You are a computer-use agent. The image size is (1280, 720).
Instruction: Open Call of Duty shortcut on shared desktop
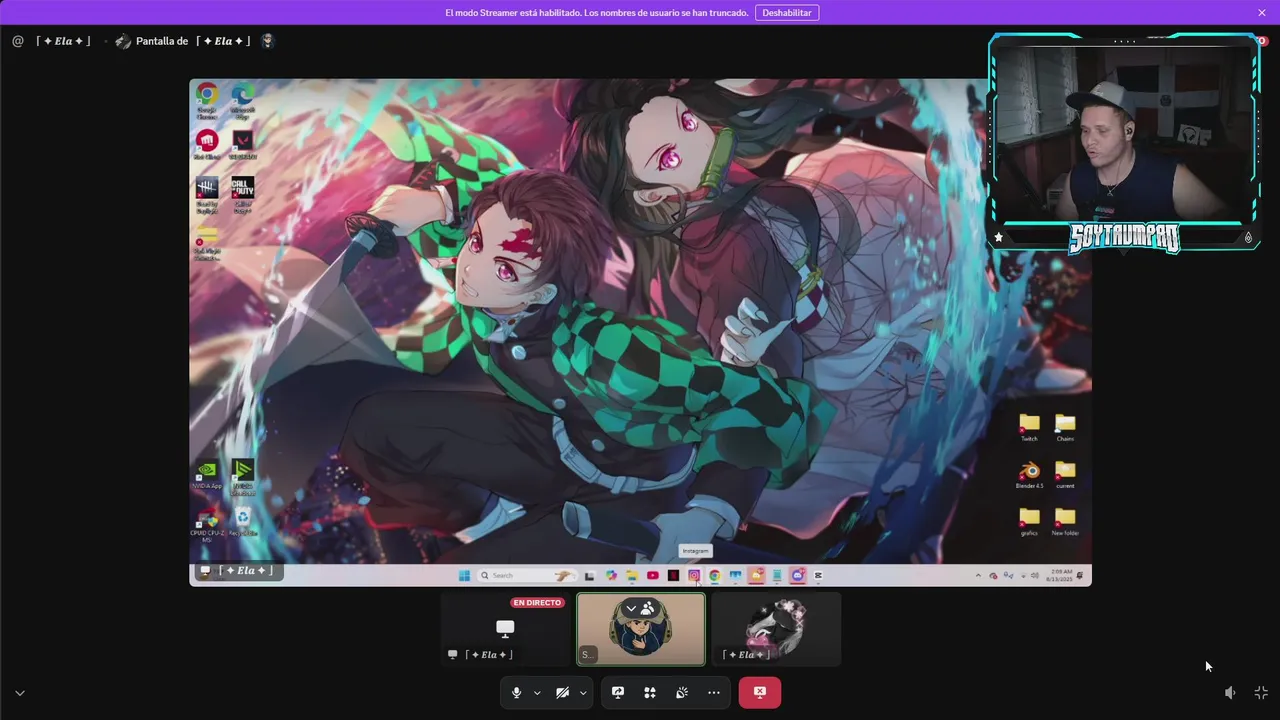242,195
